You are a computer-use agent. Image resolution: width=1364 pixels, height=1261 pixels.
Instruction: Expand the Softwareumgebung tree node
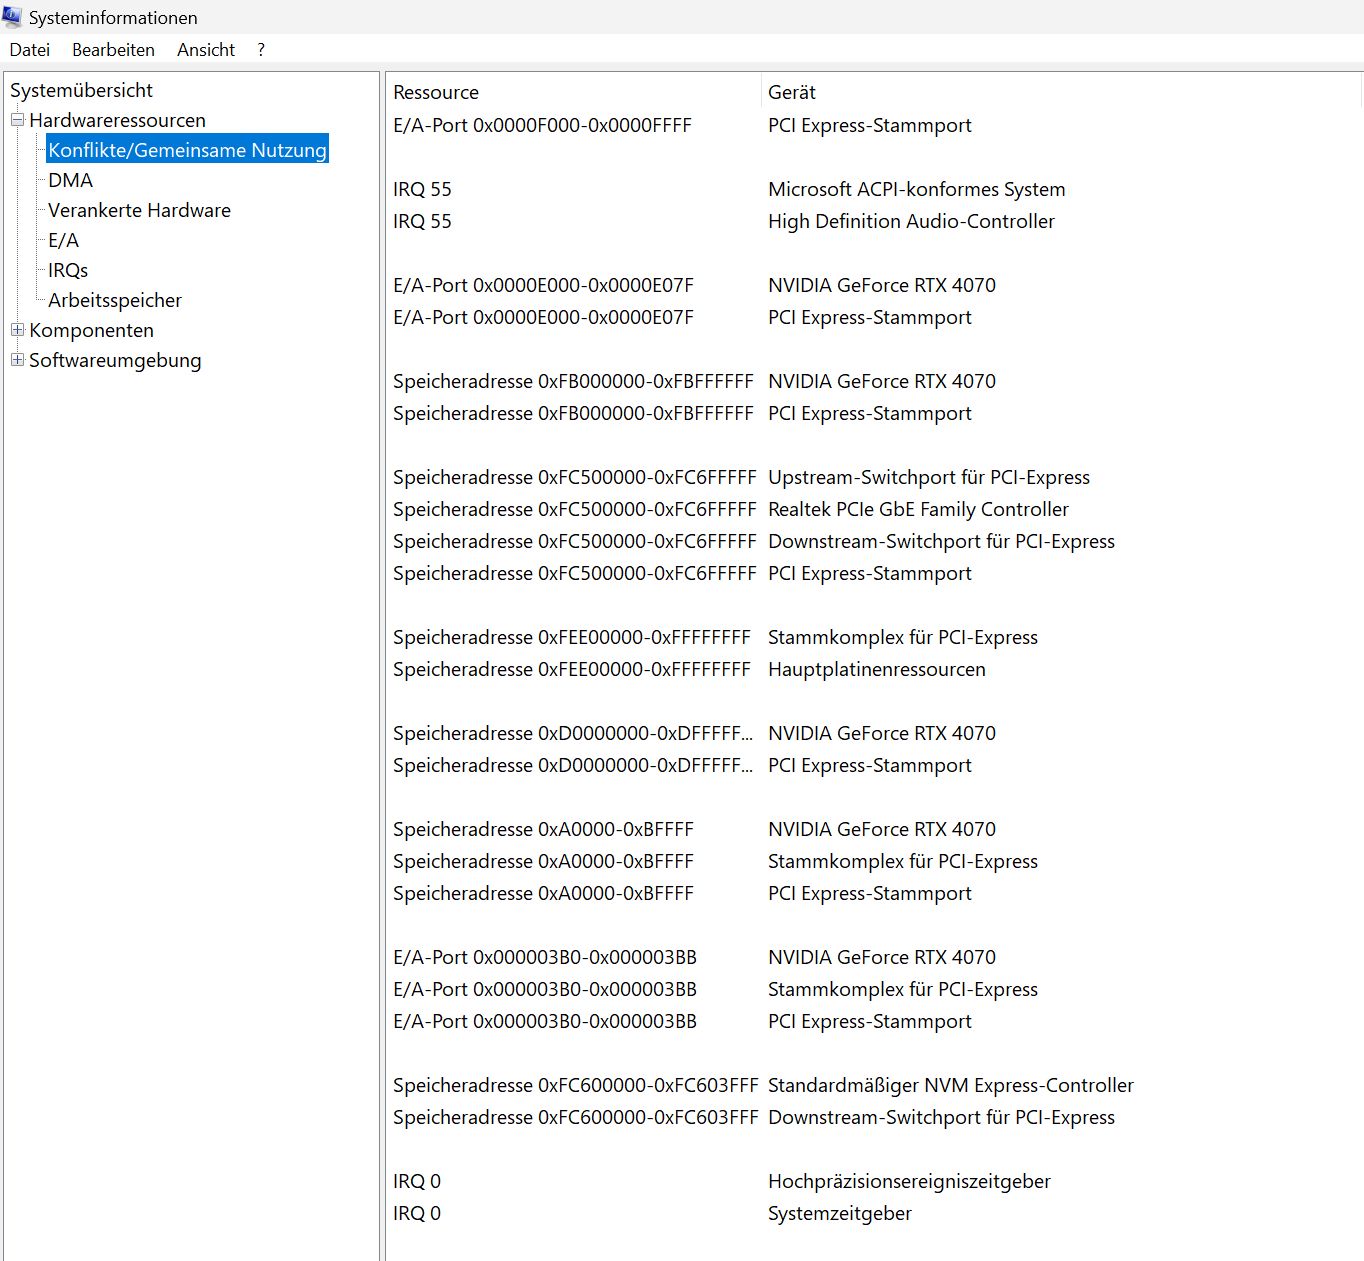[17, 360]
